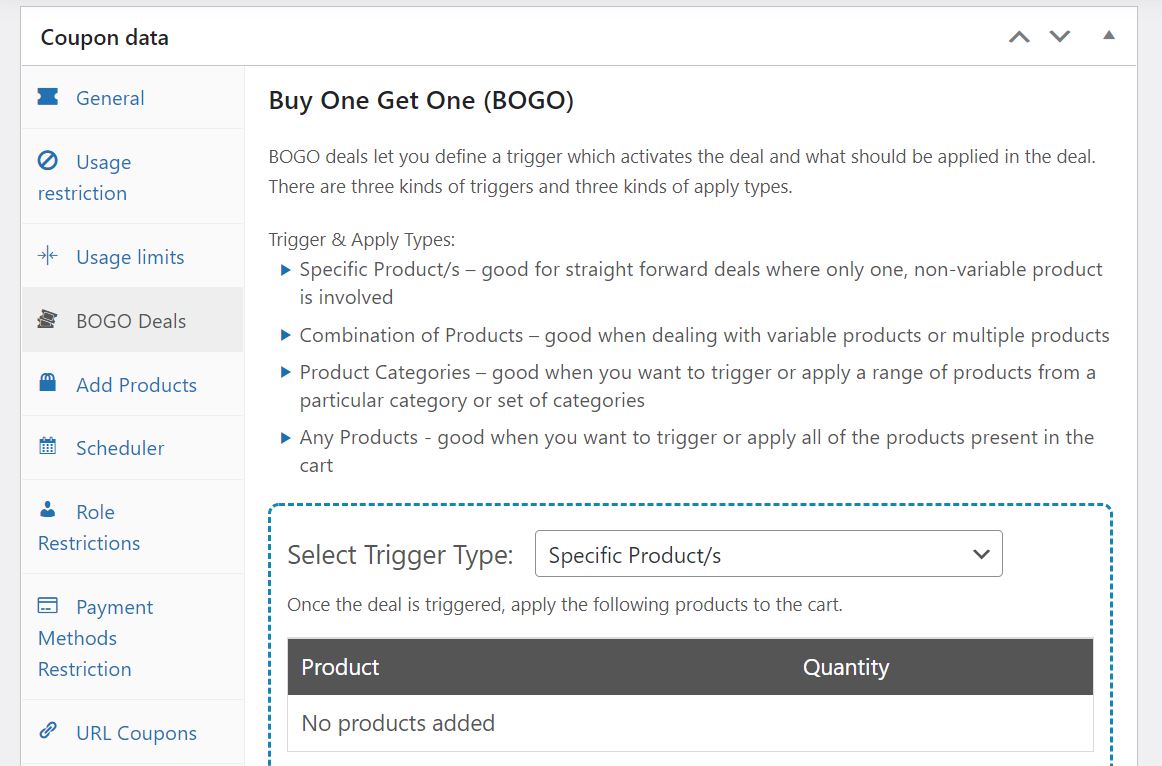This screenshot has width=1162, height=766.
Task: Move the Coupon data box up
Action: [x=1018, y=36]
